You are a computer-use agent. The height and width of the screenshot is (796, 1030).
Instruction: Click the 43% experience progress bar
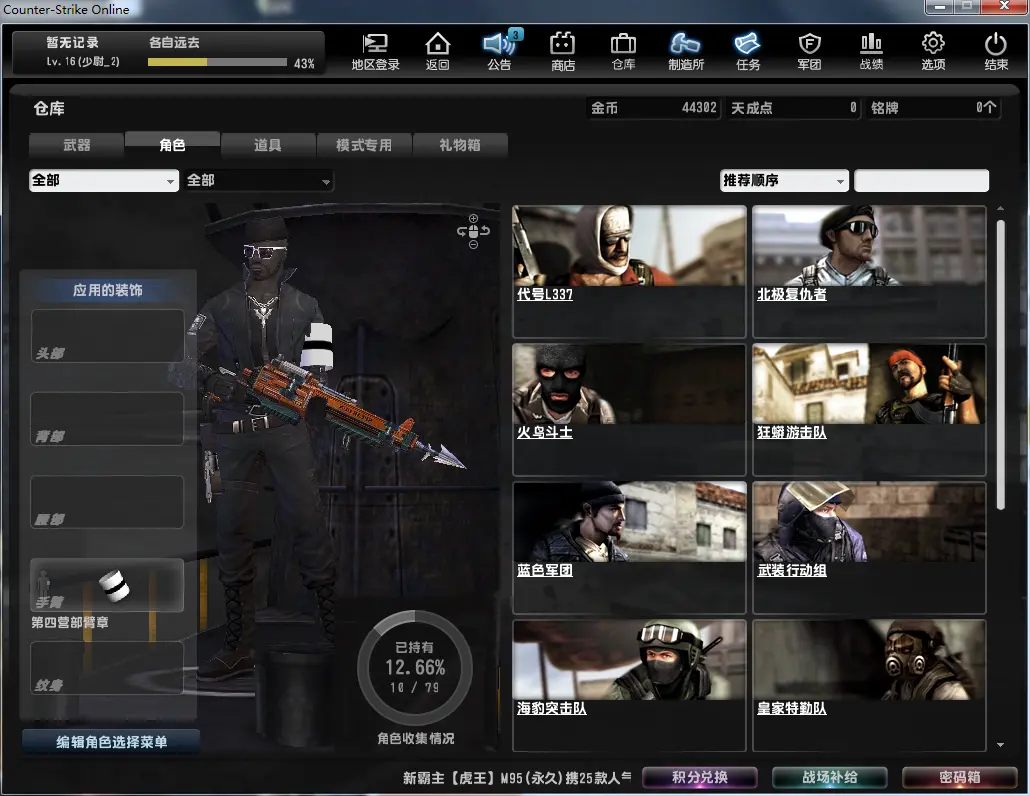tap(217, 62)
